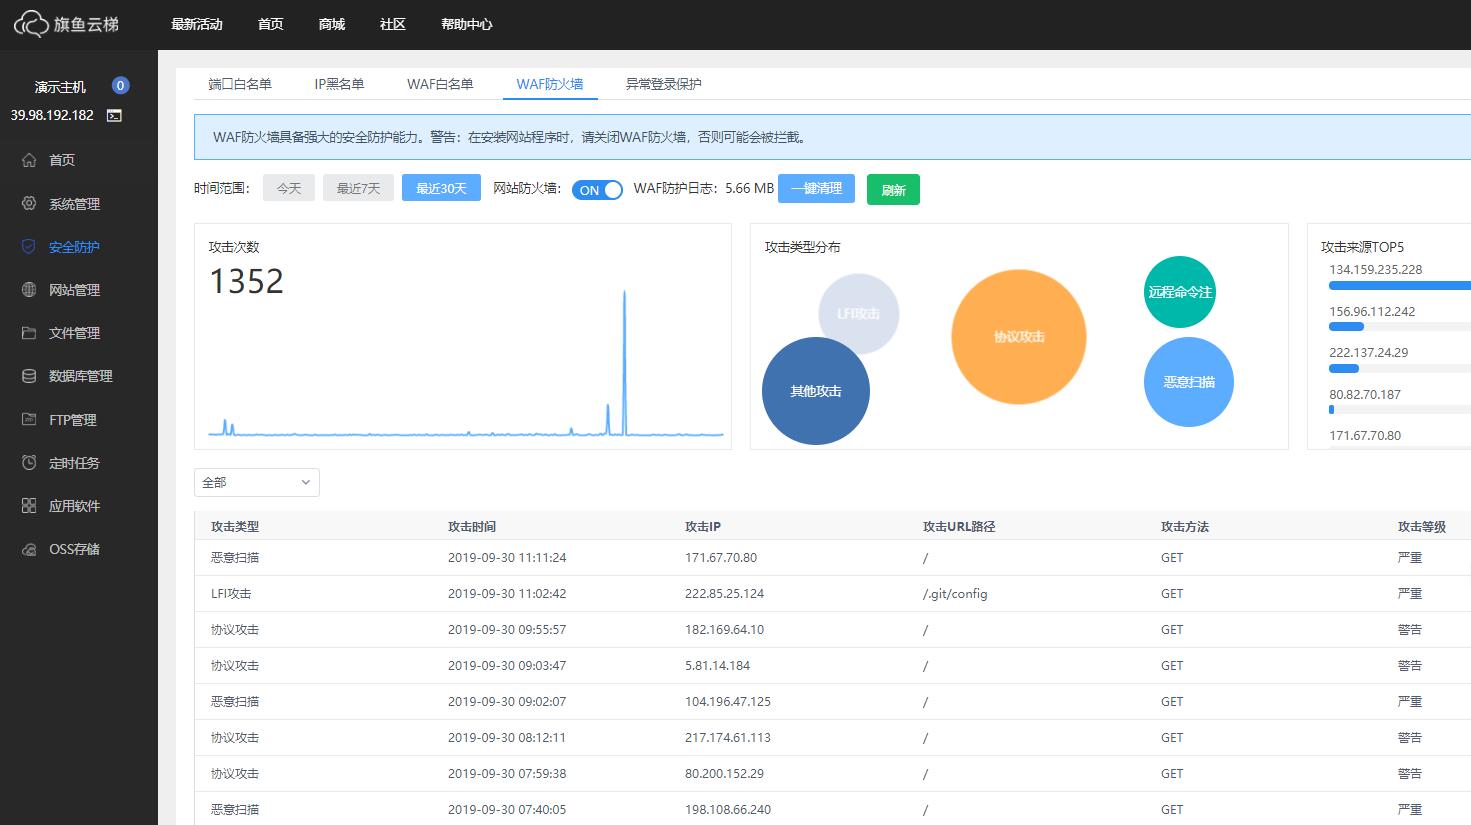
Task: Click the green 刷新 button
Action: 893,190
